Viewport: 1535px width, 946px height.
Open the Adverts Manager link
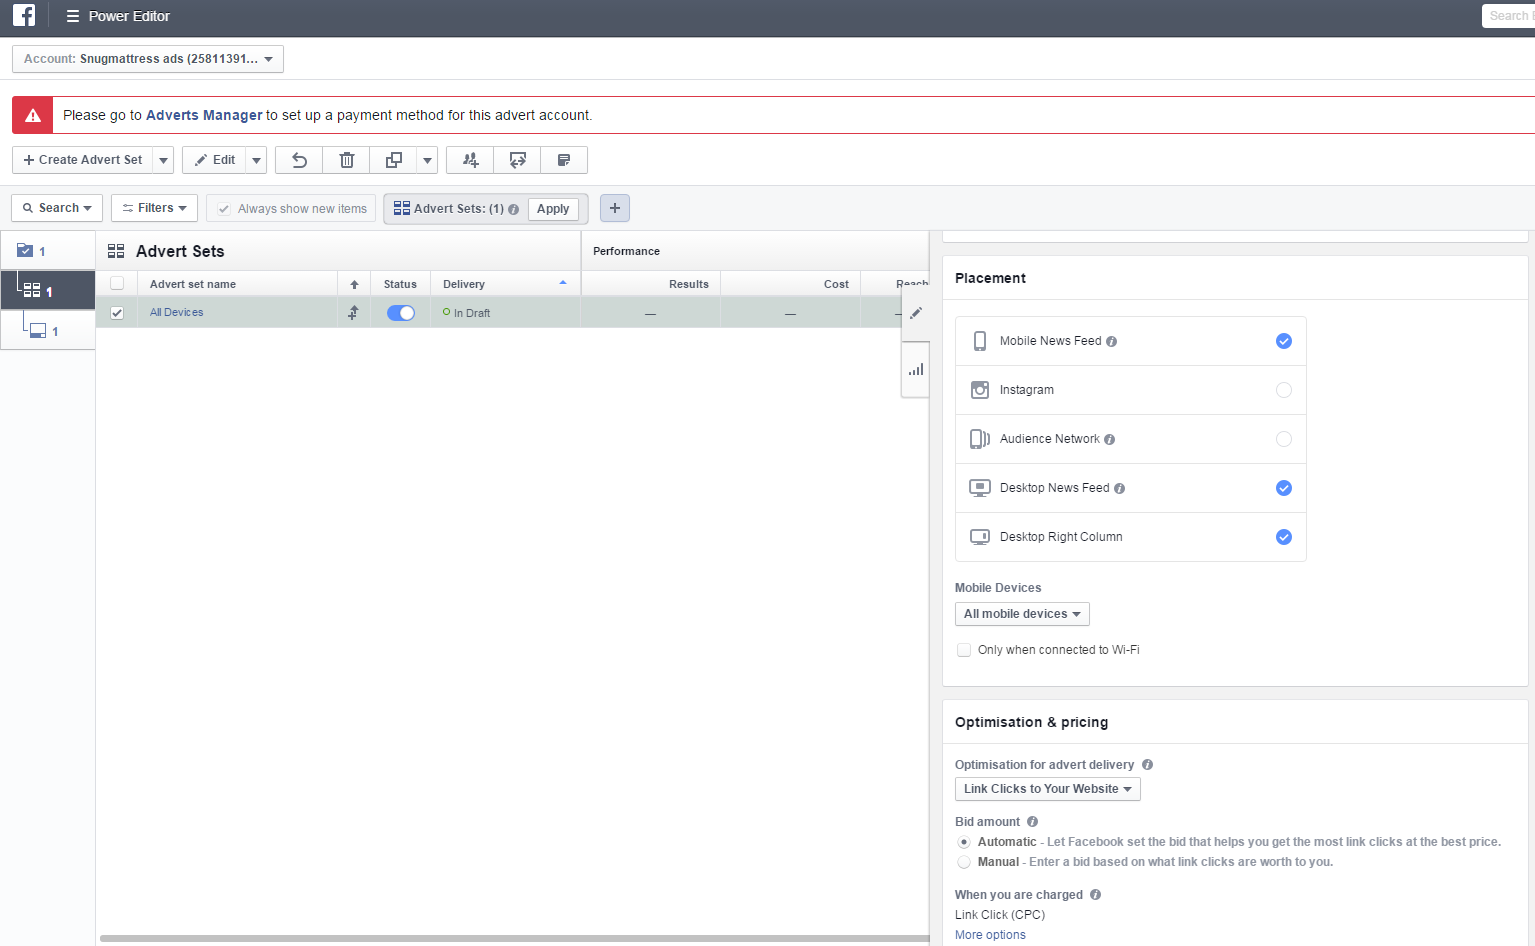pos(204,115)
